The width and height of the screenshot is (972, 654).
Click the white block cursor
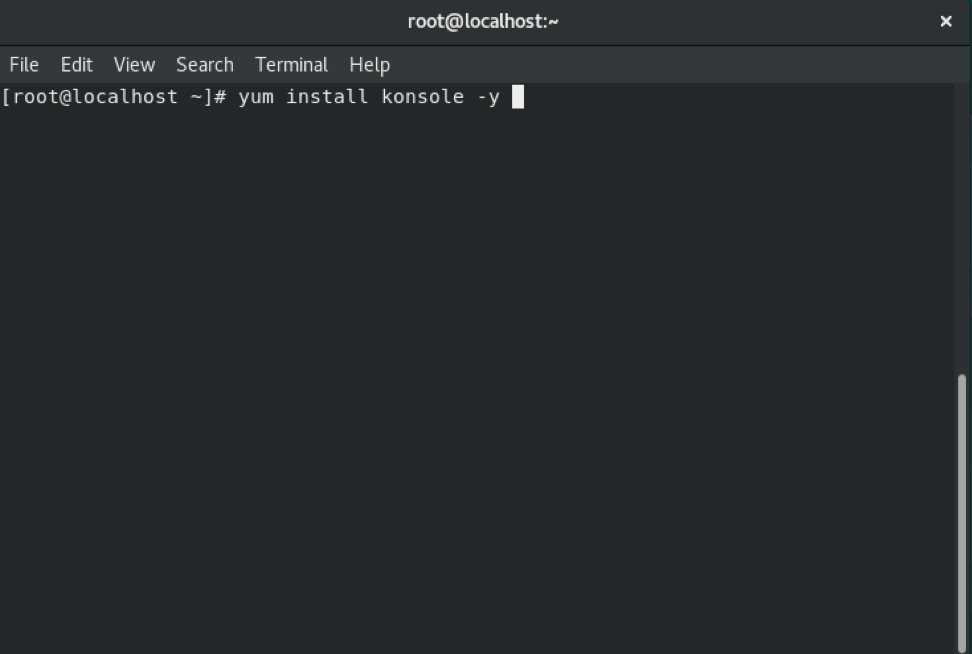(518, 97)
